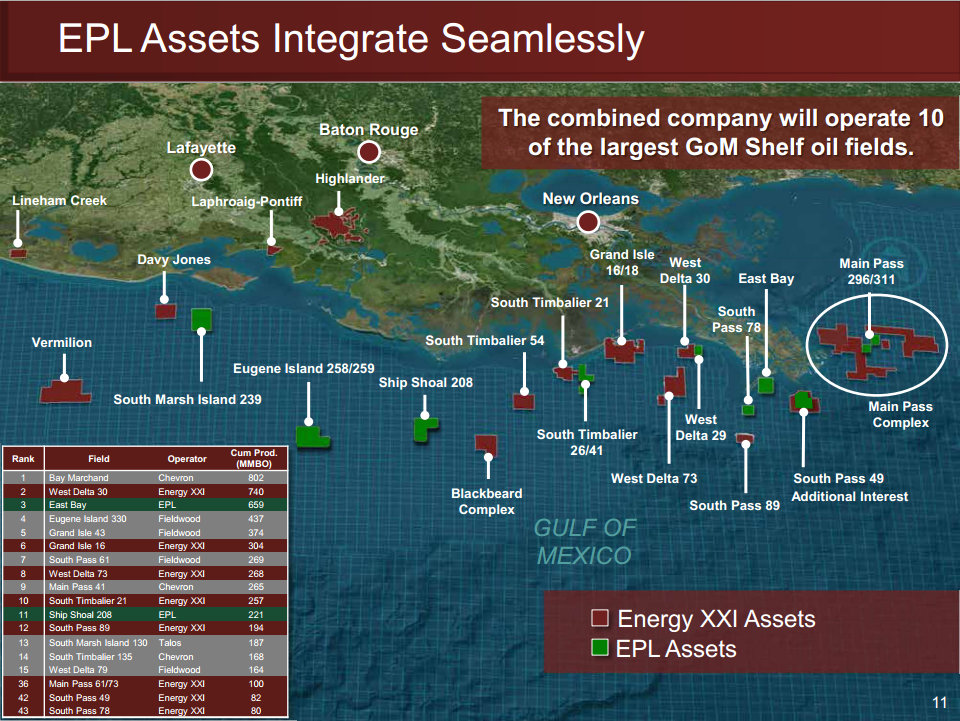This screenshot has height=721, width=960.
Task: Click the Energy XXI Assets red legend swatch
Action: [x=599, y=619]
